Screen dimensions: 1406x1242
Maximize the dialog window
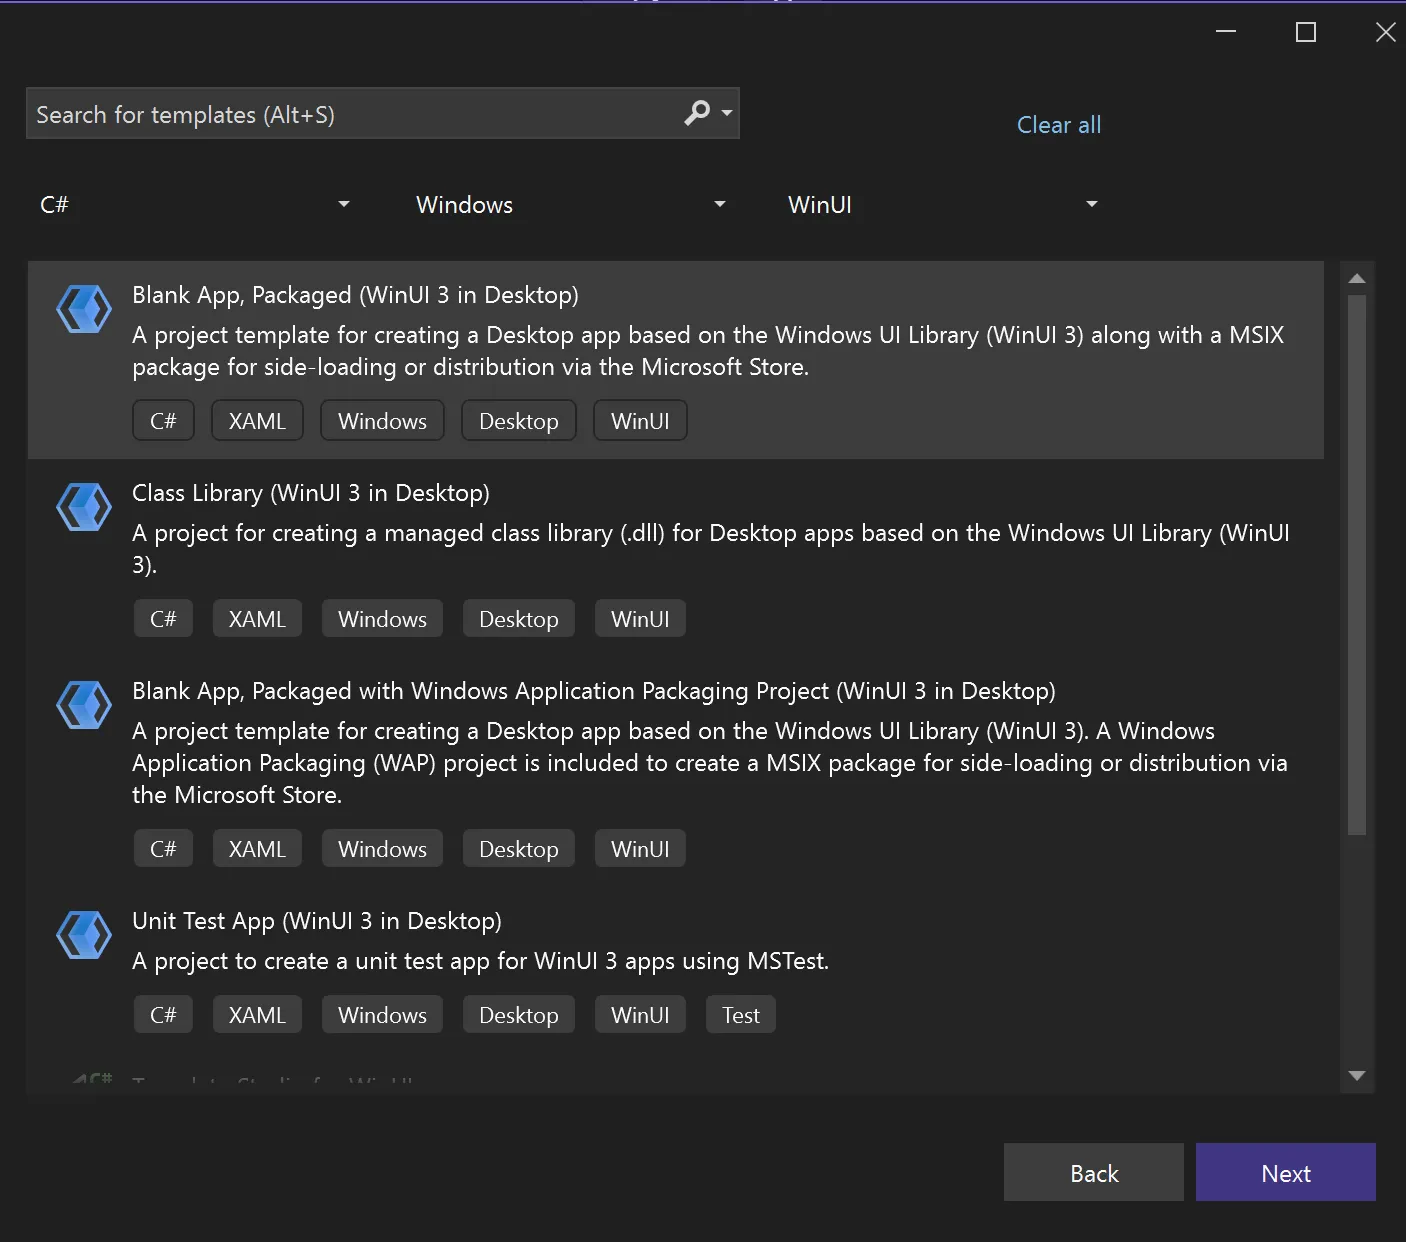click(x=1305, y=33)
